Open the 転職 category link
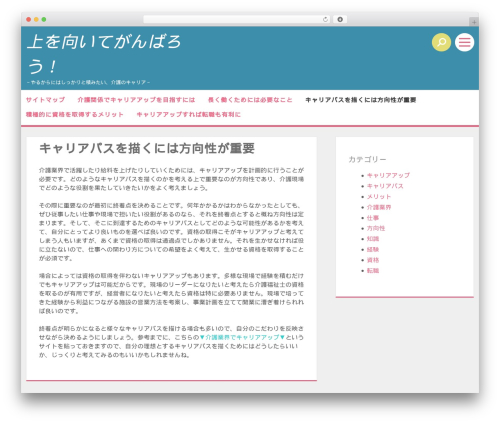500x423 pixels. click(373, 271)
